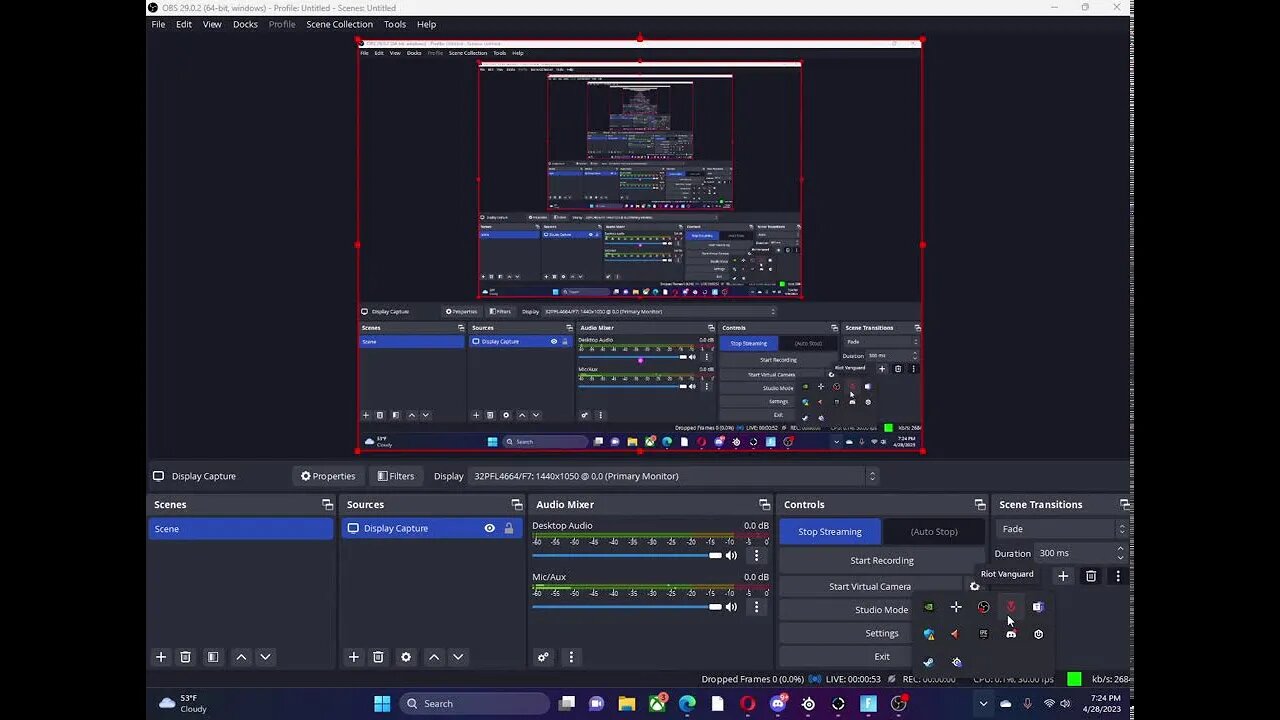This screenshot has width=1280, height=720.
Task: Click Start Virtual Camera button
Action: [870, 587]
